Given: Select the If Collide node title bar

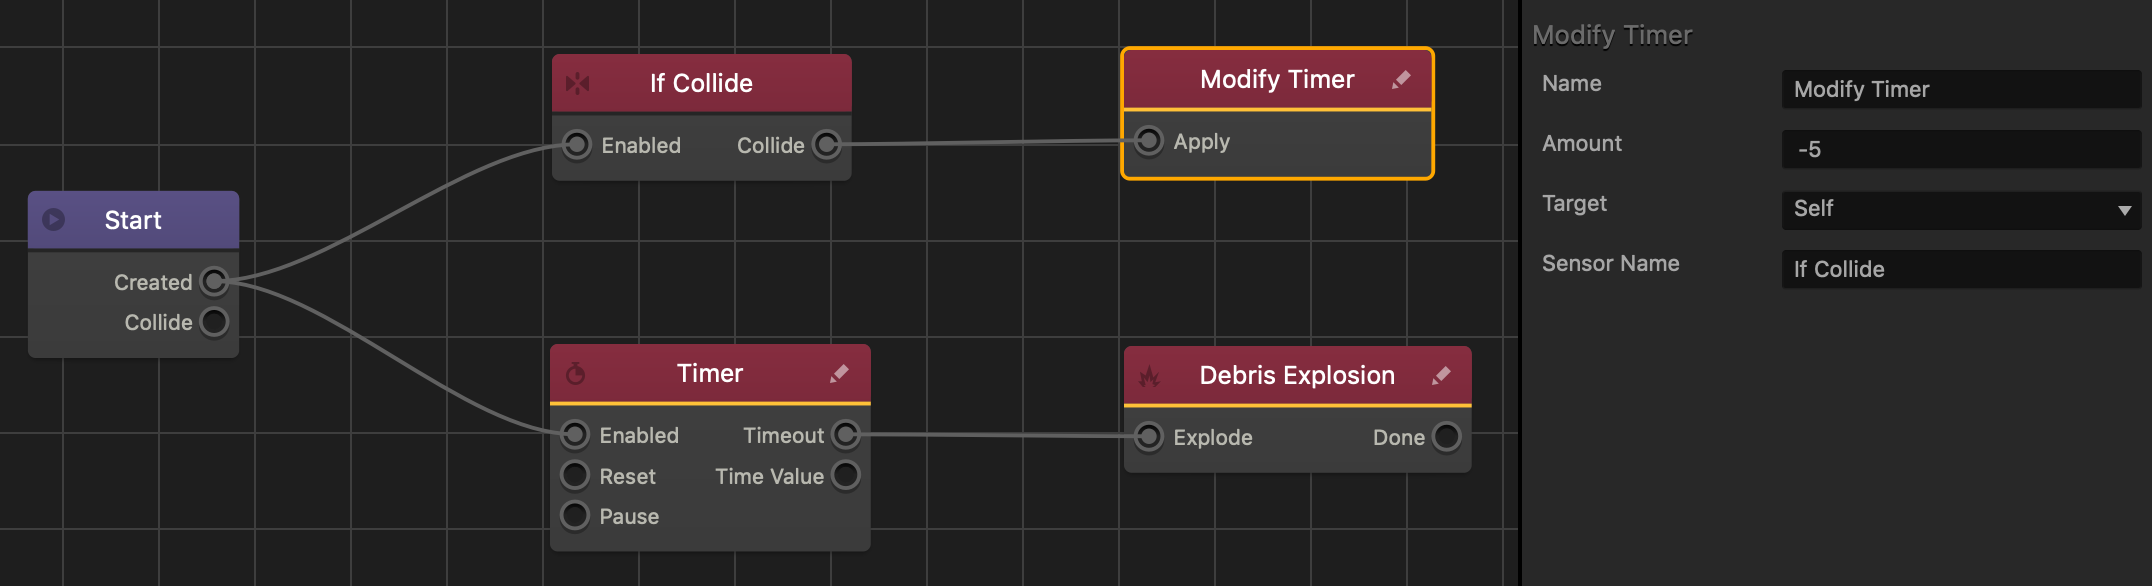Looking at the screenshot, I should pos(702,83).
